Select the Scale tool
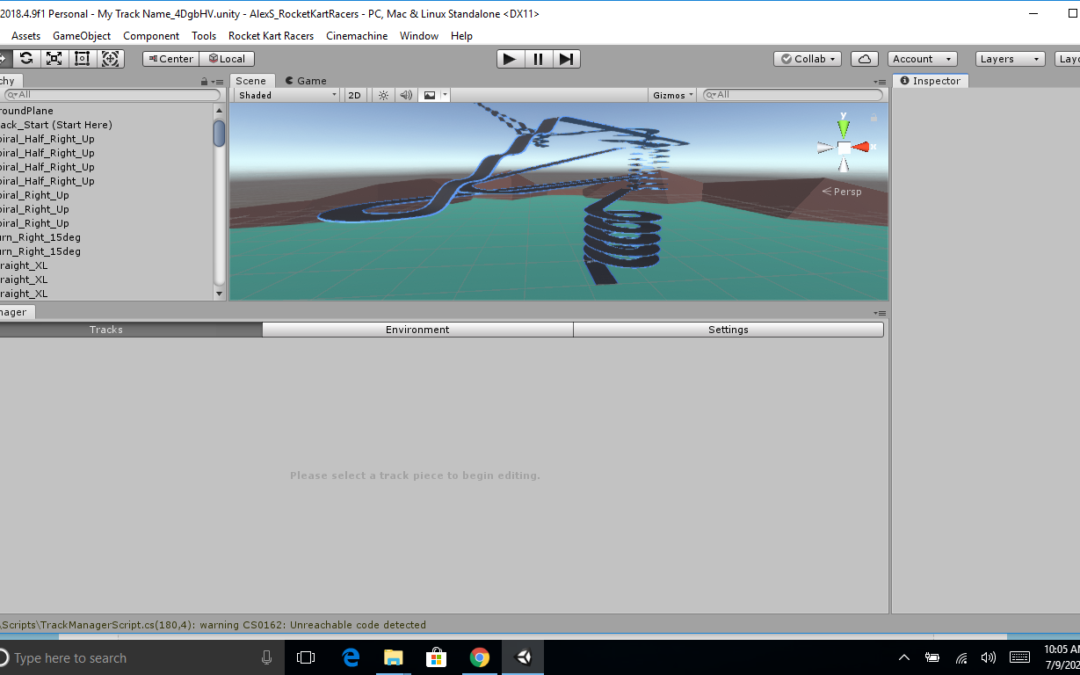 pyautogui.click(x=54, y=59)
